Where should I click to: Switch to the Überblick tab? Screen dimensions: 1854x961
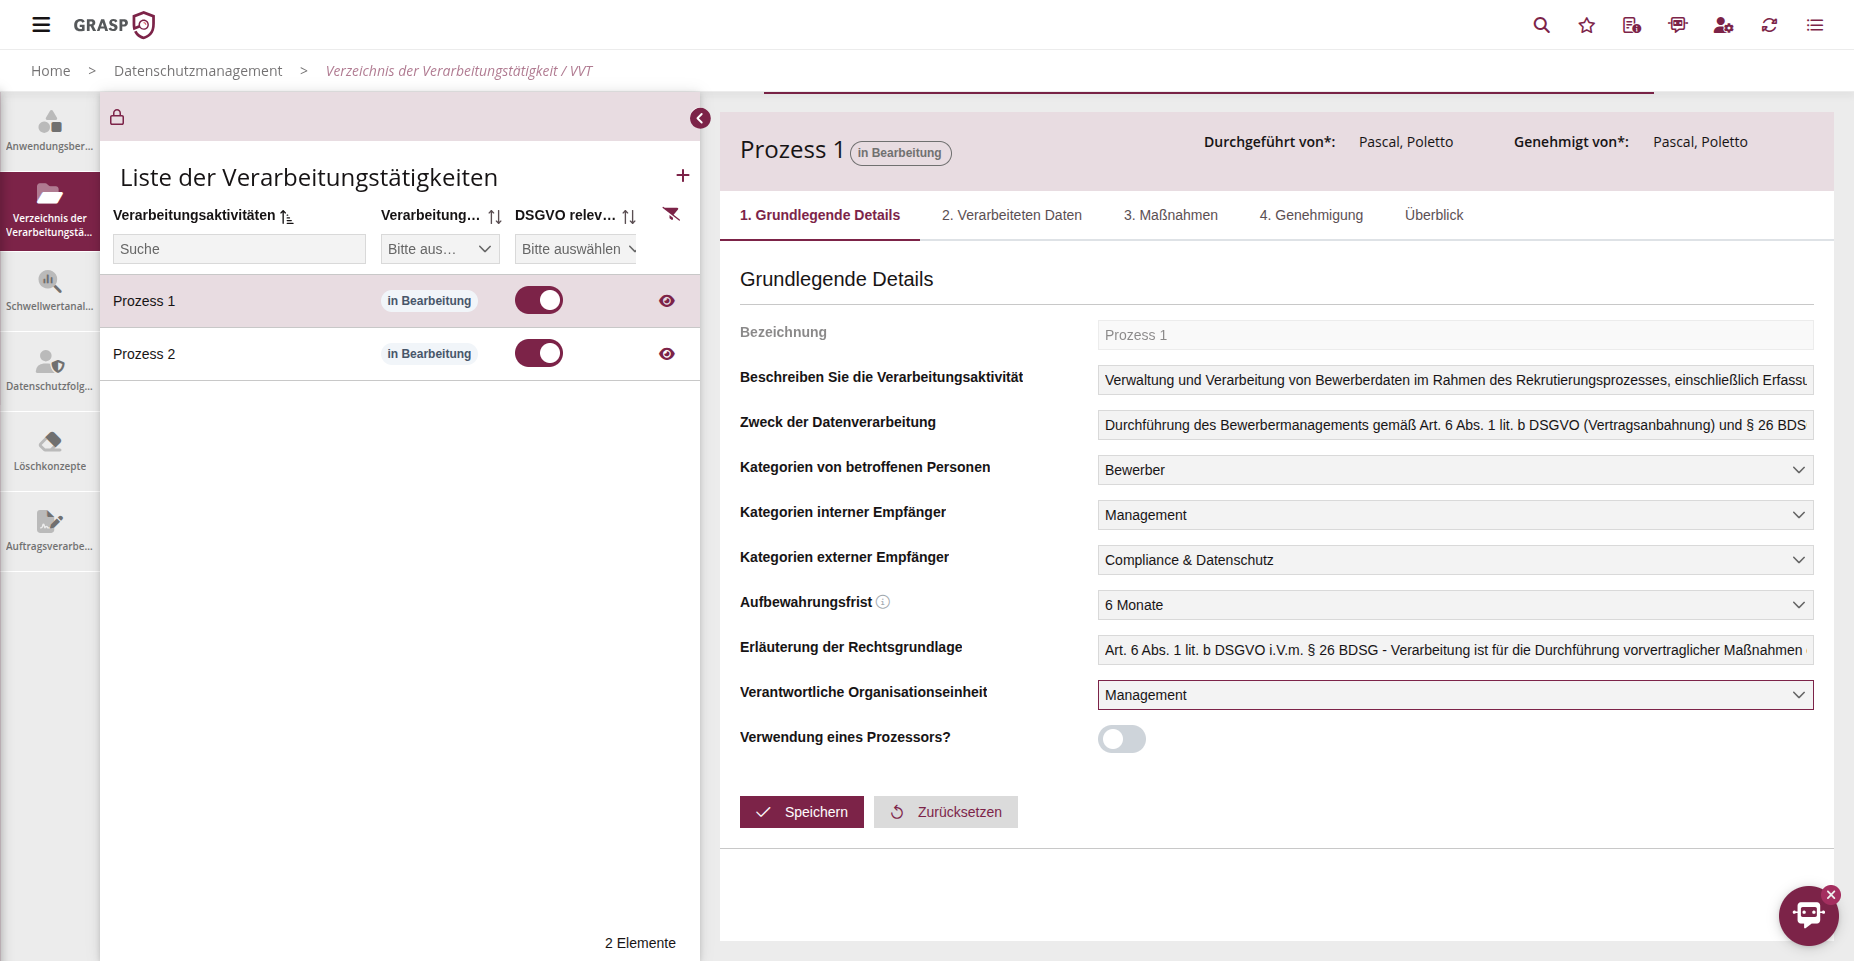1433,215
